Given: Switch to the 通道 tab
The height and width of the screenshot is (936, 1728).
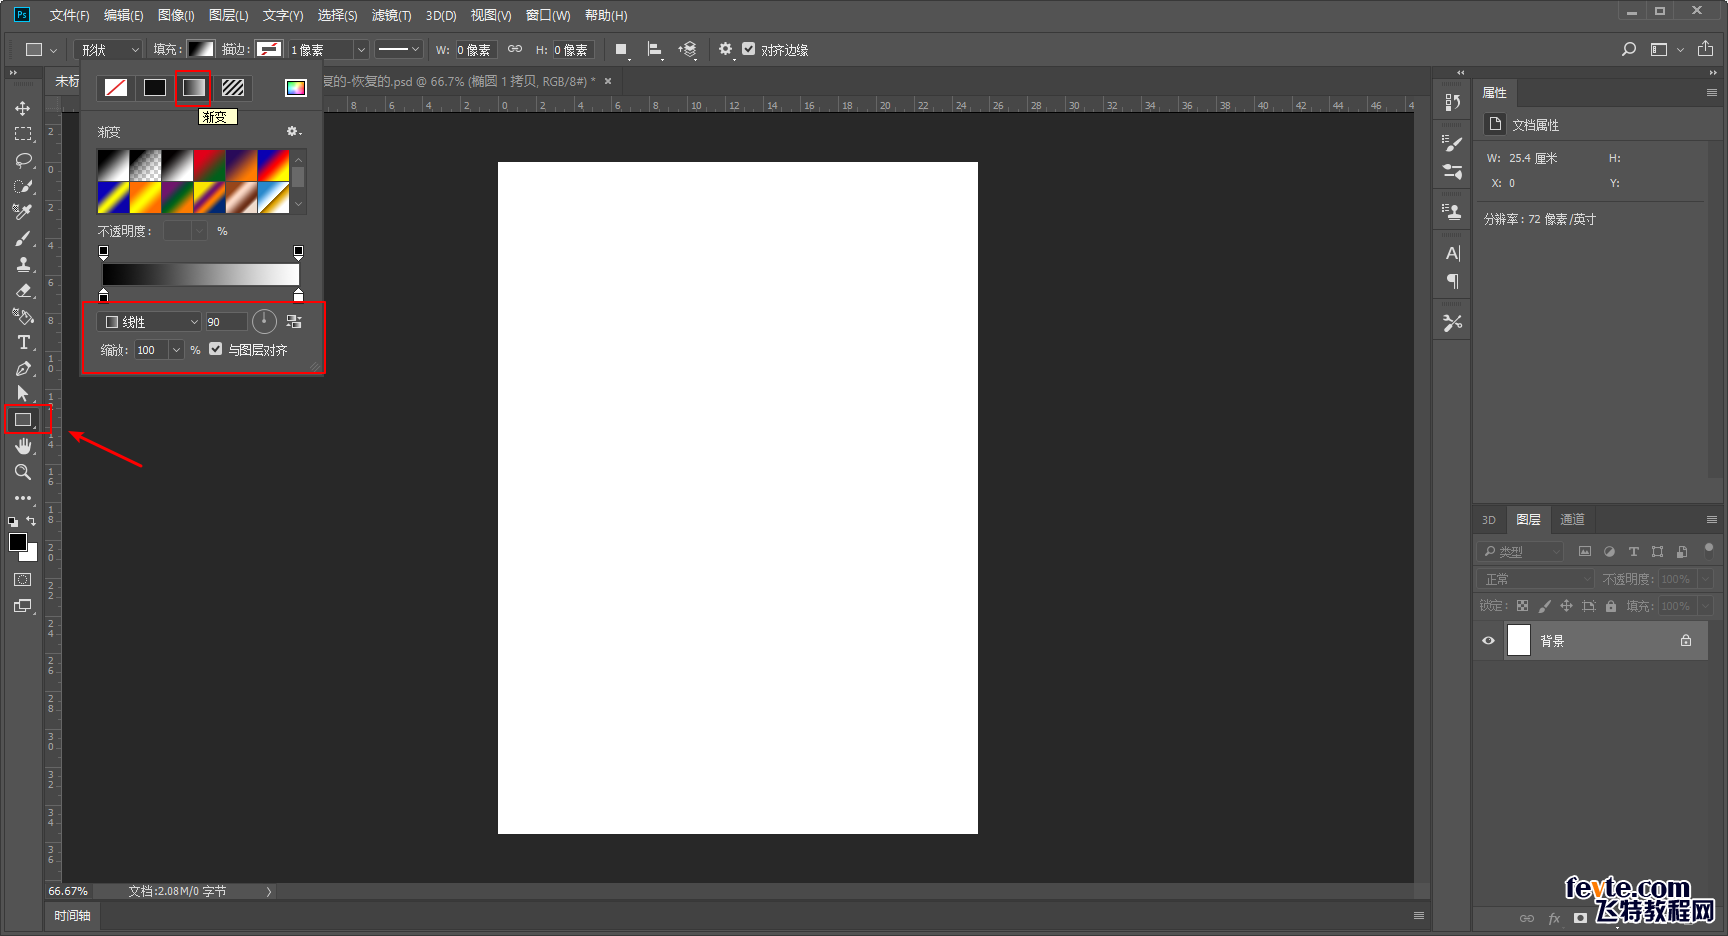Looking at the screenshot, I should 1572,519.
